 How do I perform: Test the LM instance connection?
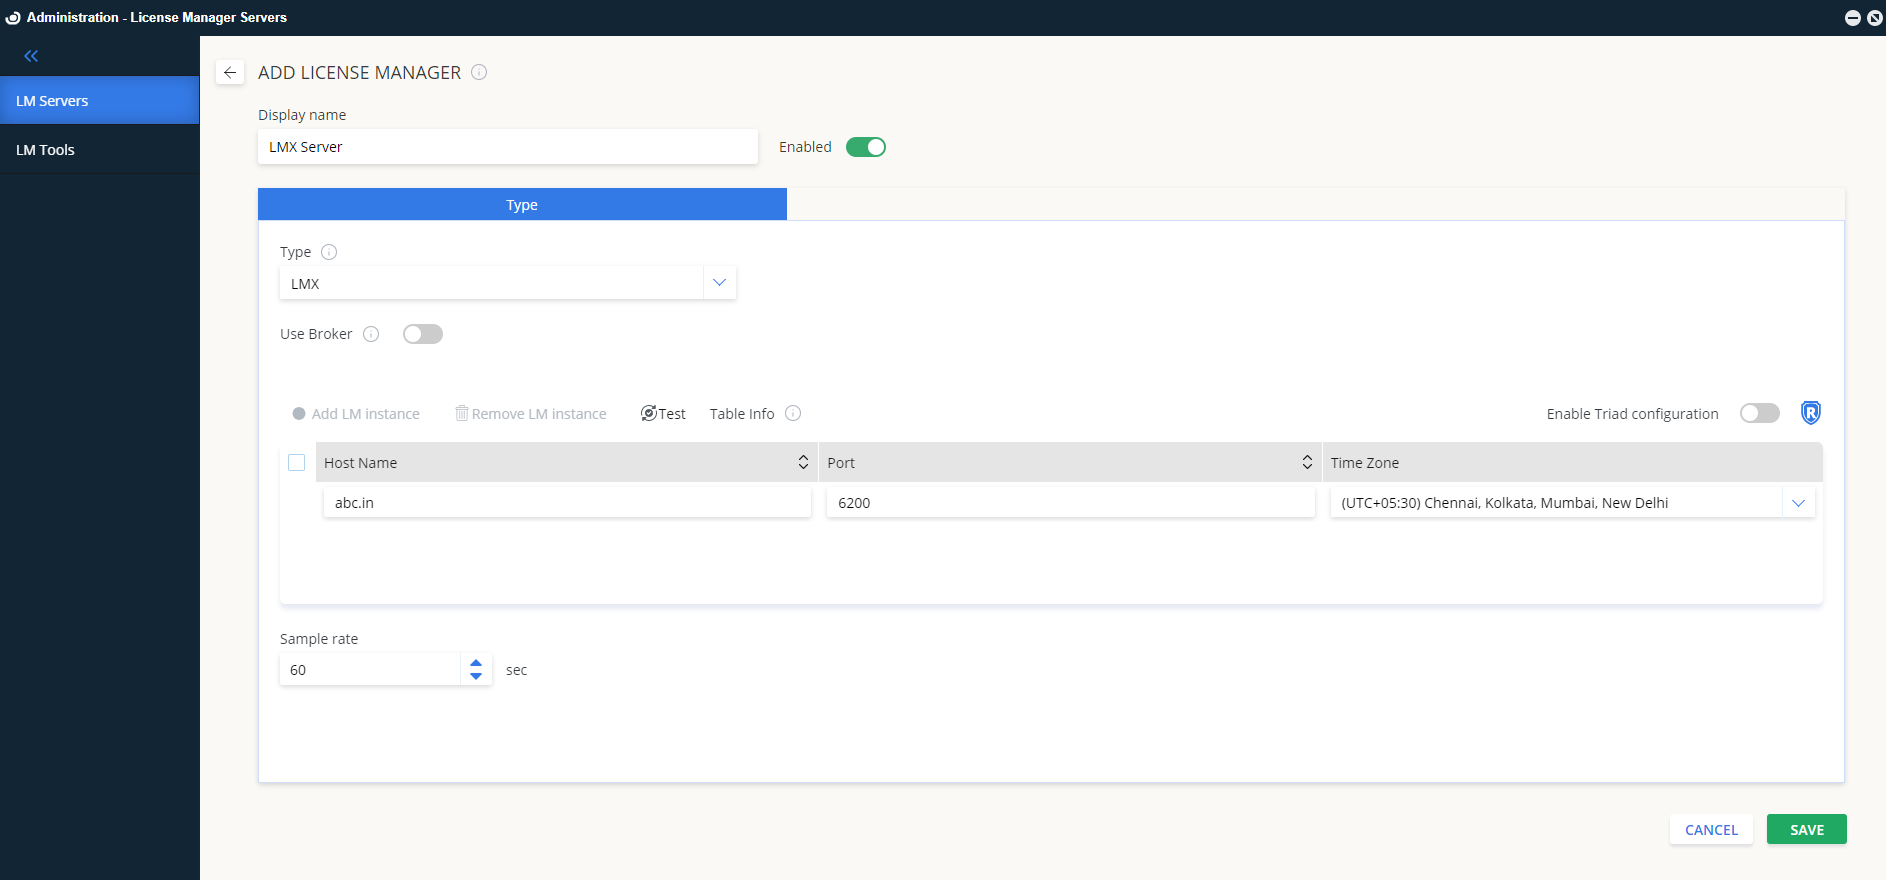click(x=663, y=414)
